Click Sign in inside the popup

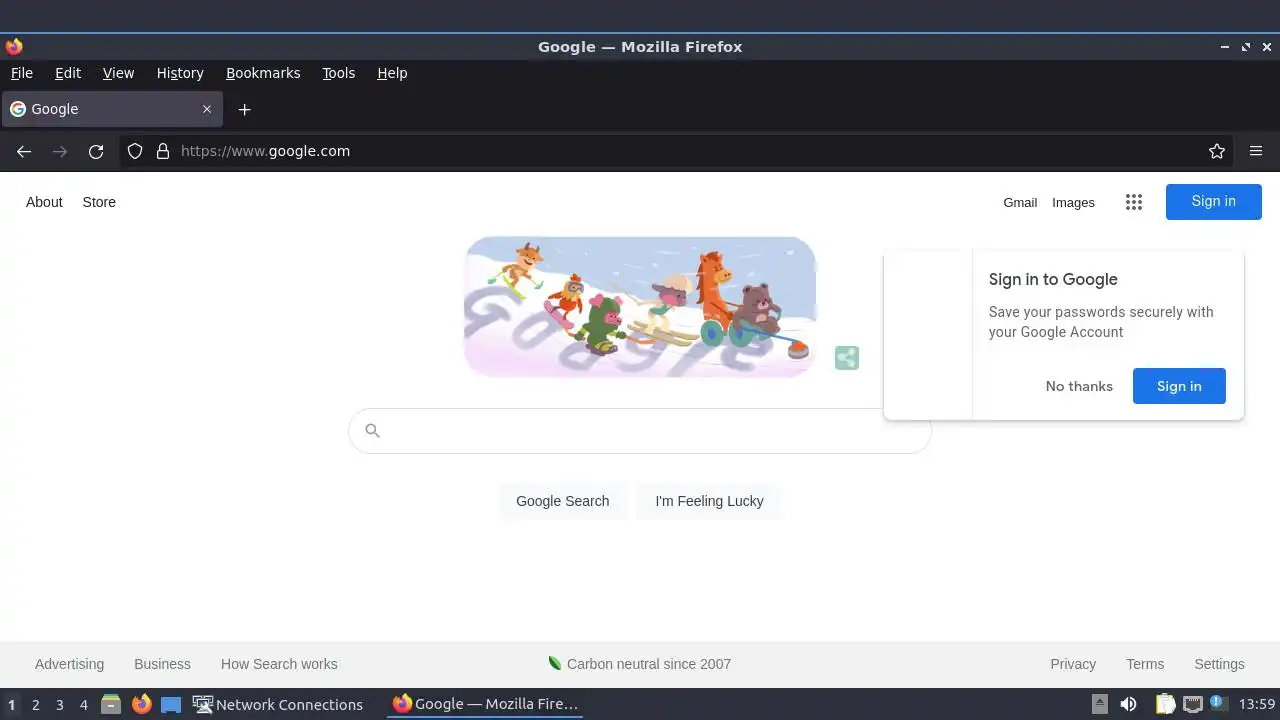1179,386
